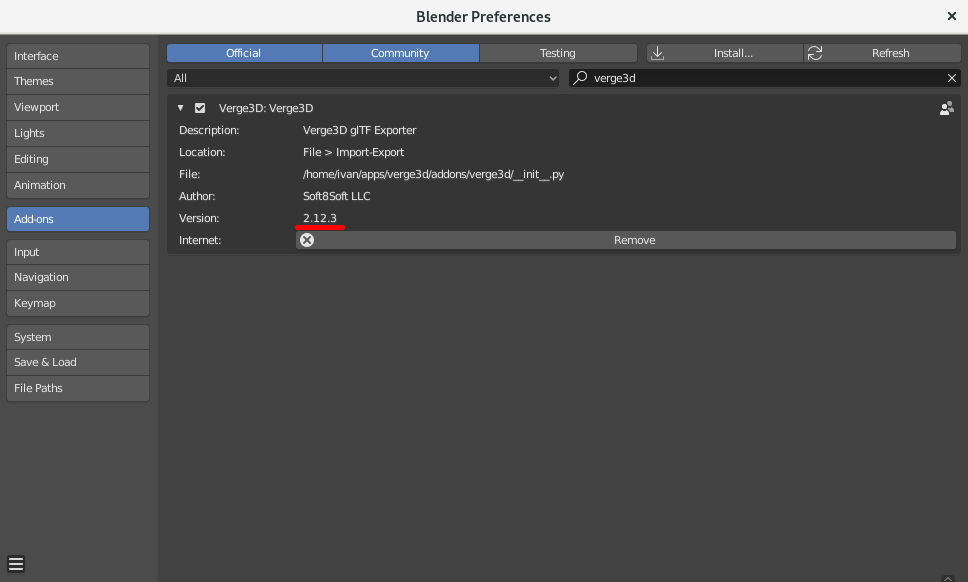Click the verge3d search field
968x582 pixels.
click(764, 78)
